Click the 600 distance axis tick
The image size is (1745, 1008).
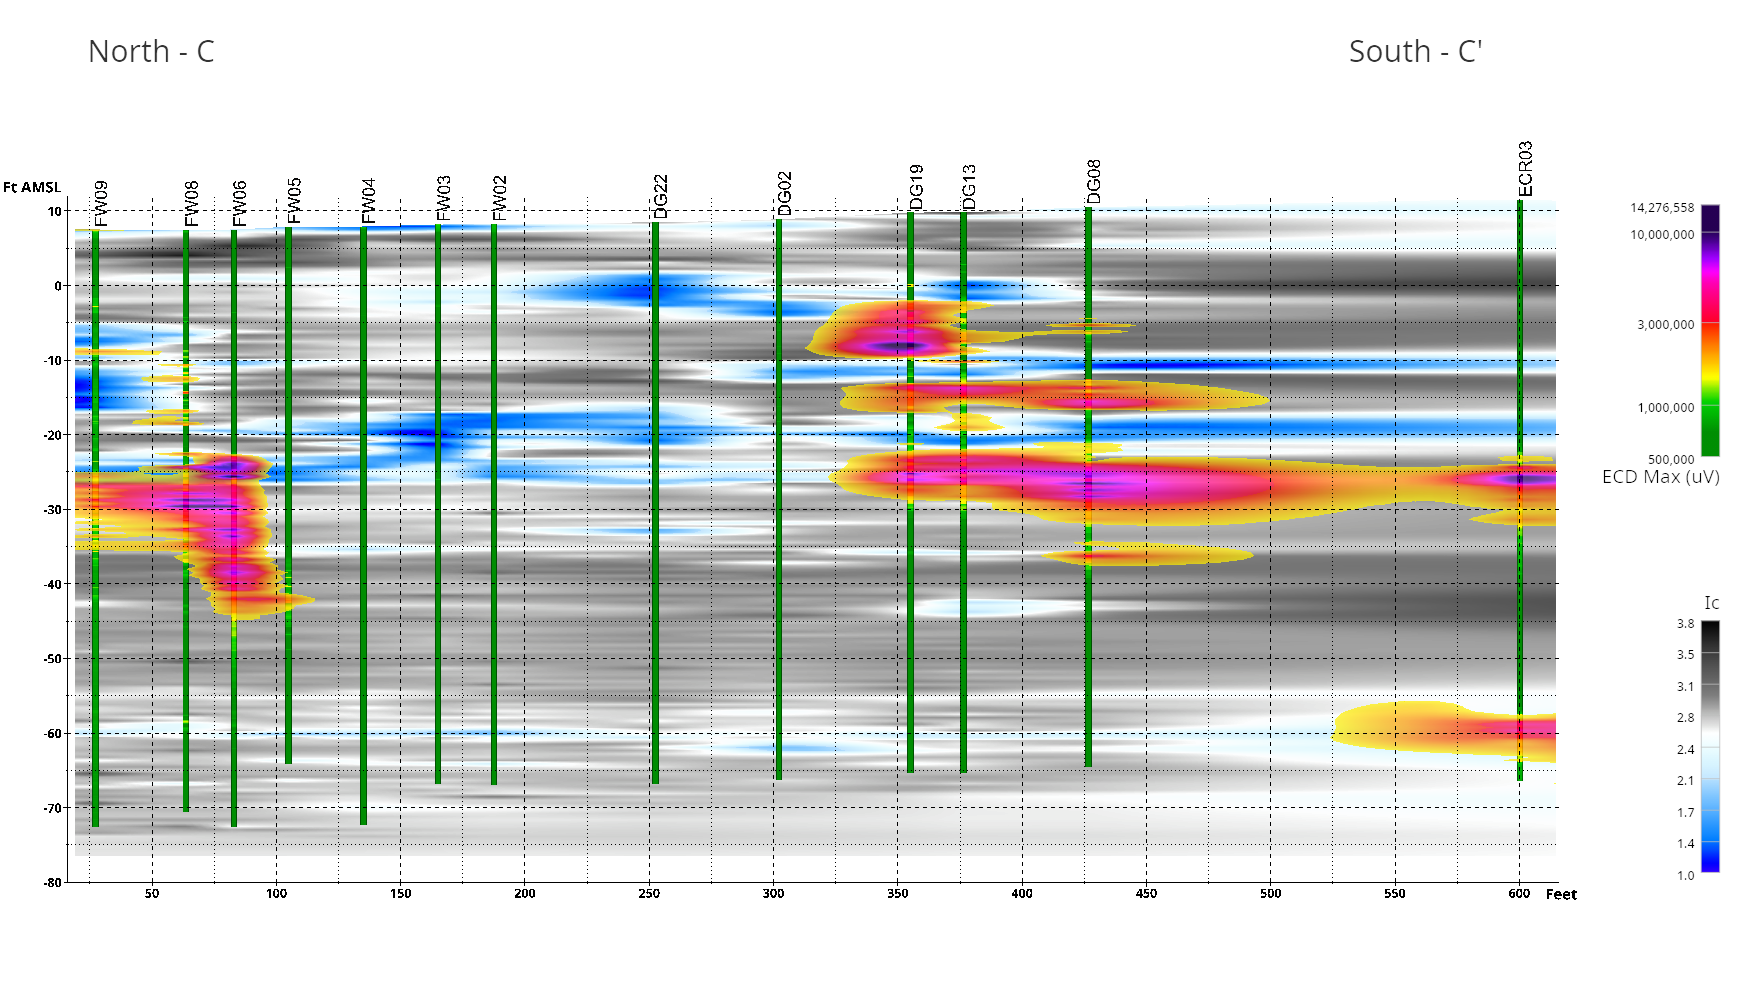(x=1519, y=894)
